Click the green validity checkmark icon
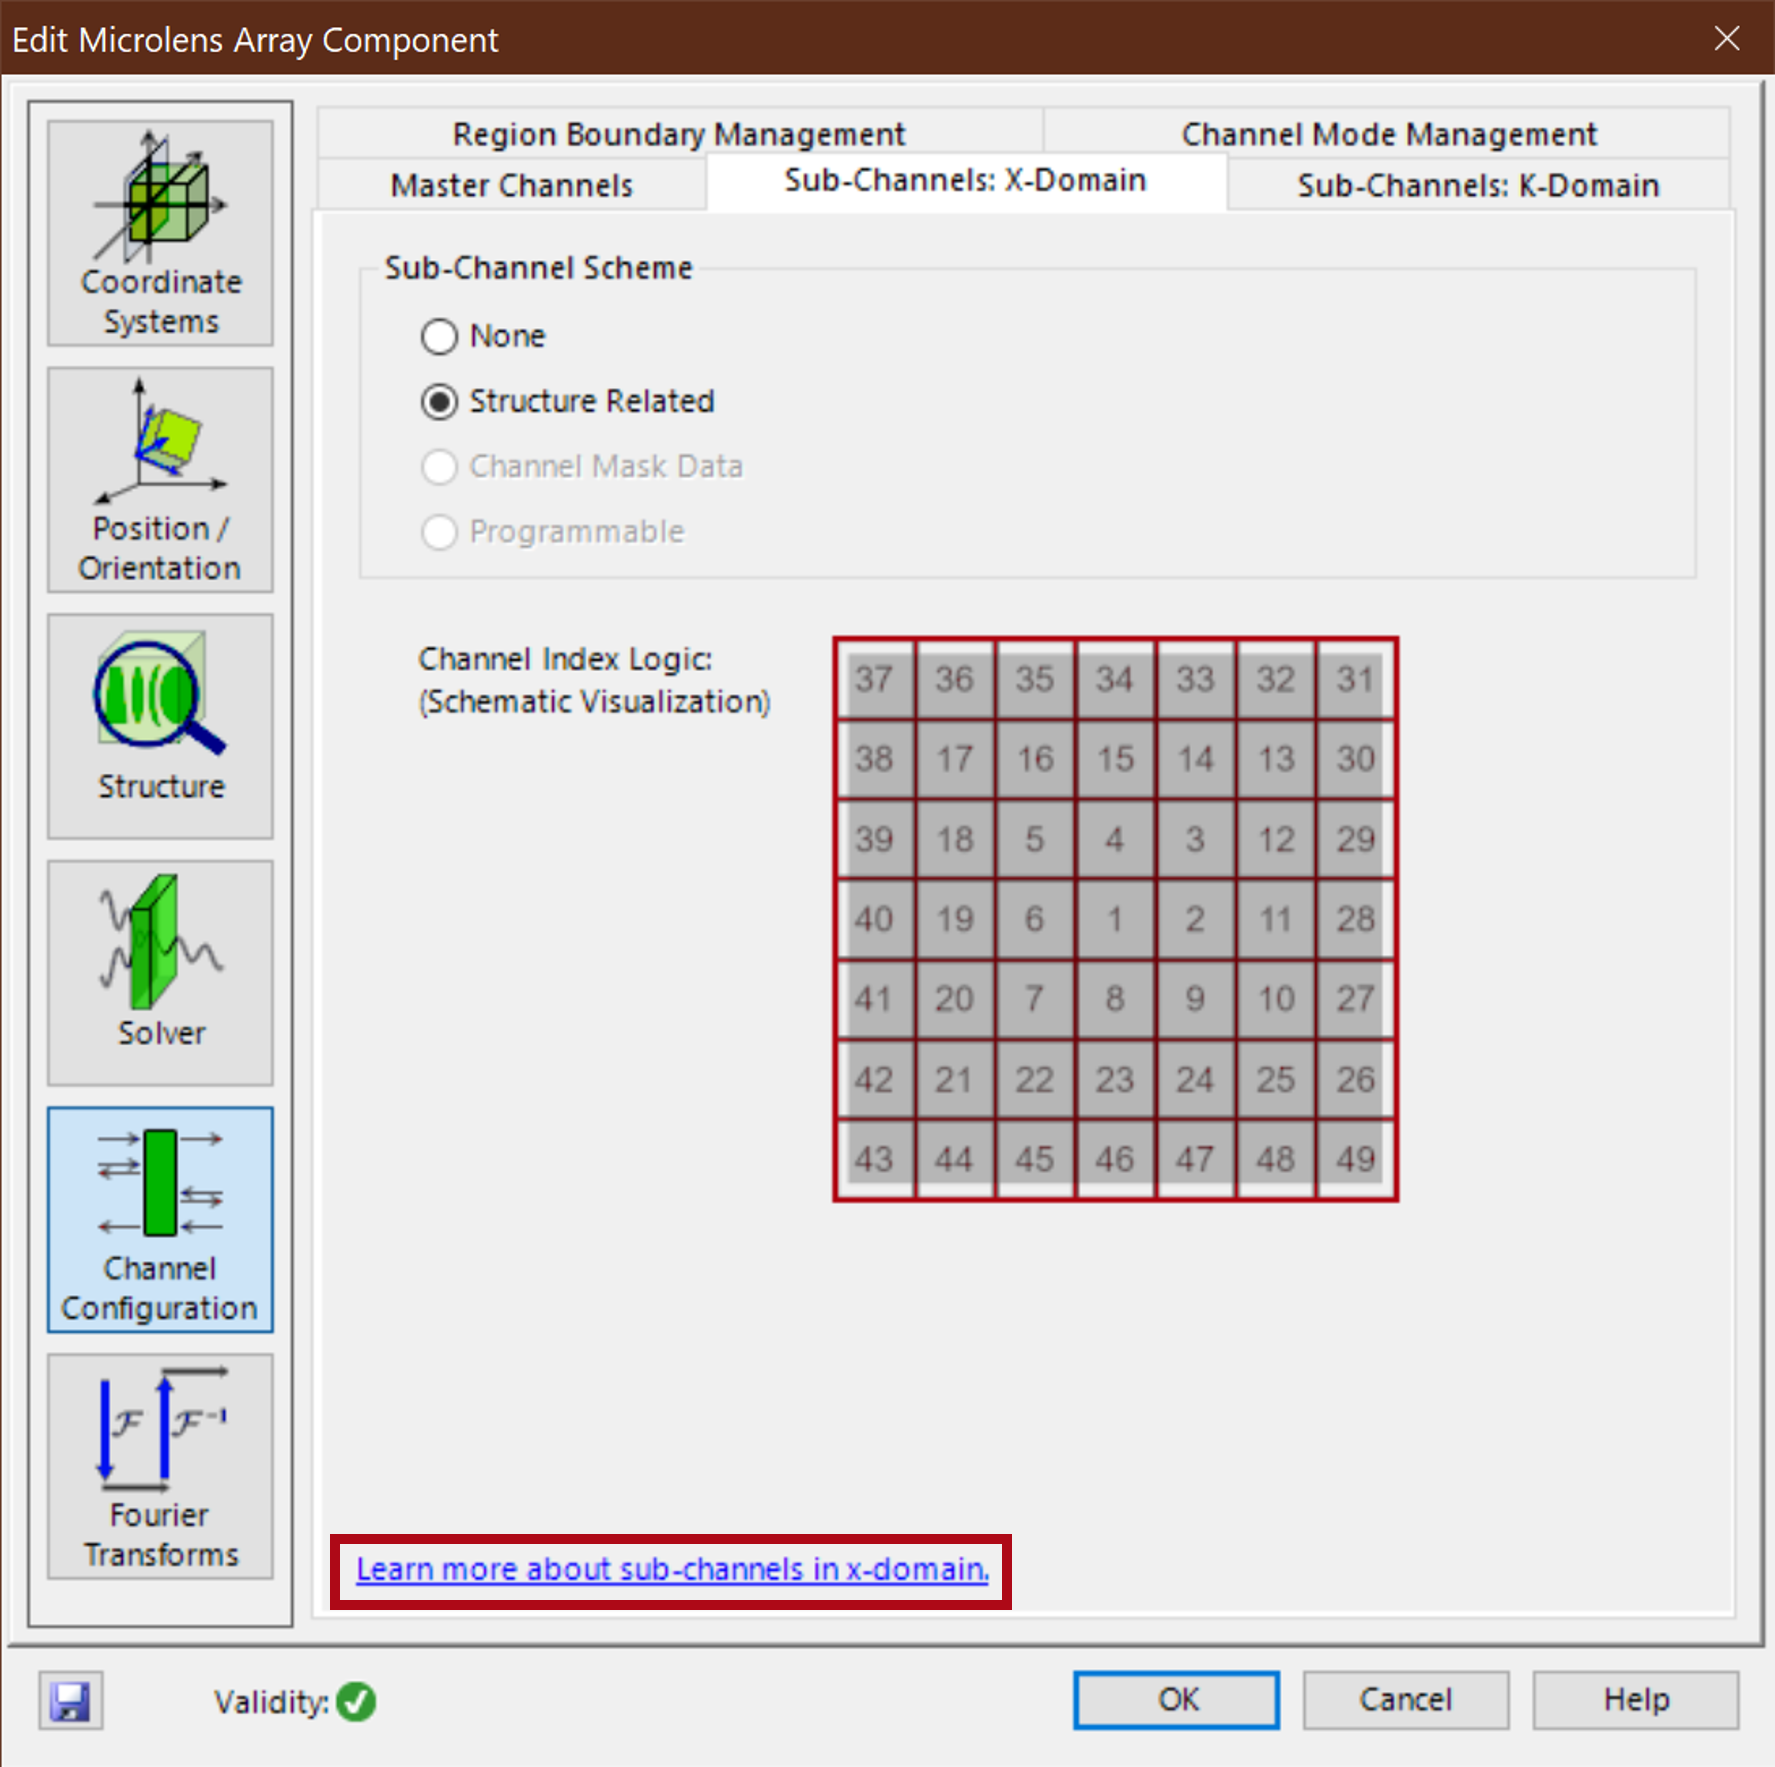This screenshot has height=1767, width=1775. (x=356, y=1701)
